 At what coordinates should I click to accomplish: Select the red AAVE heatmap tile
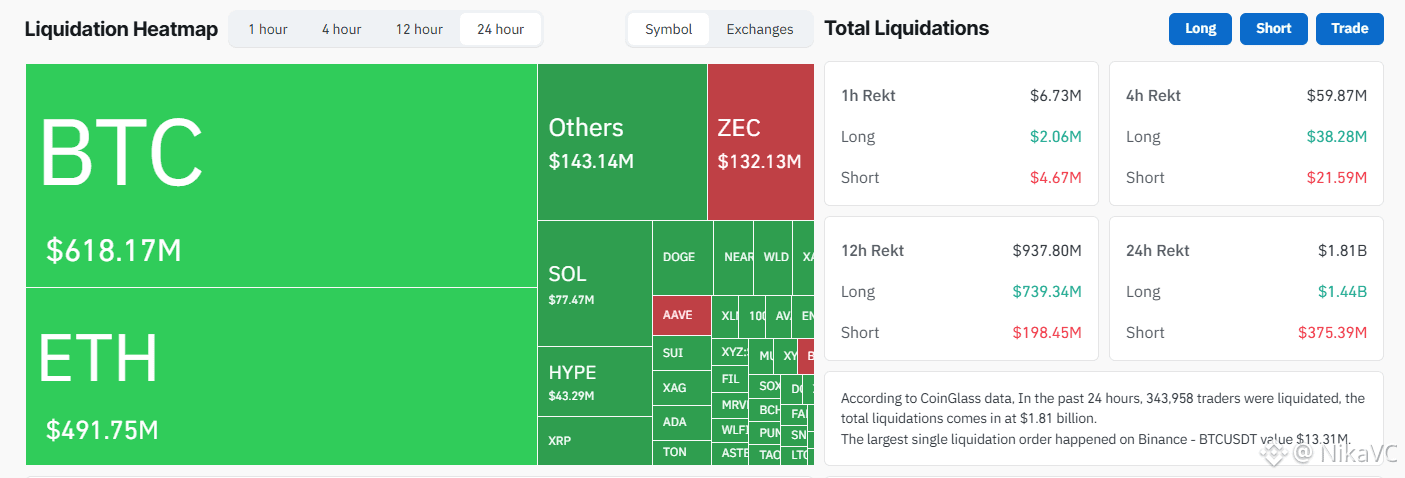tap(682, 315)
